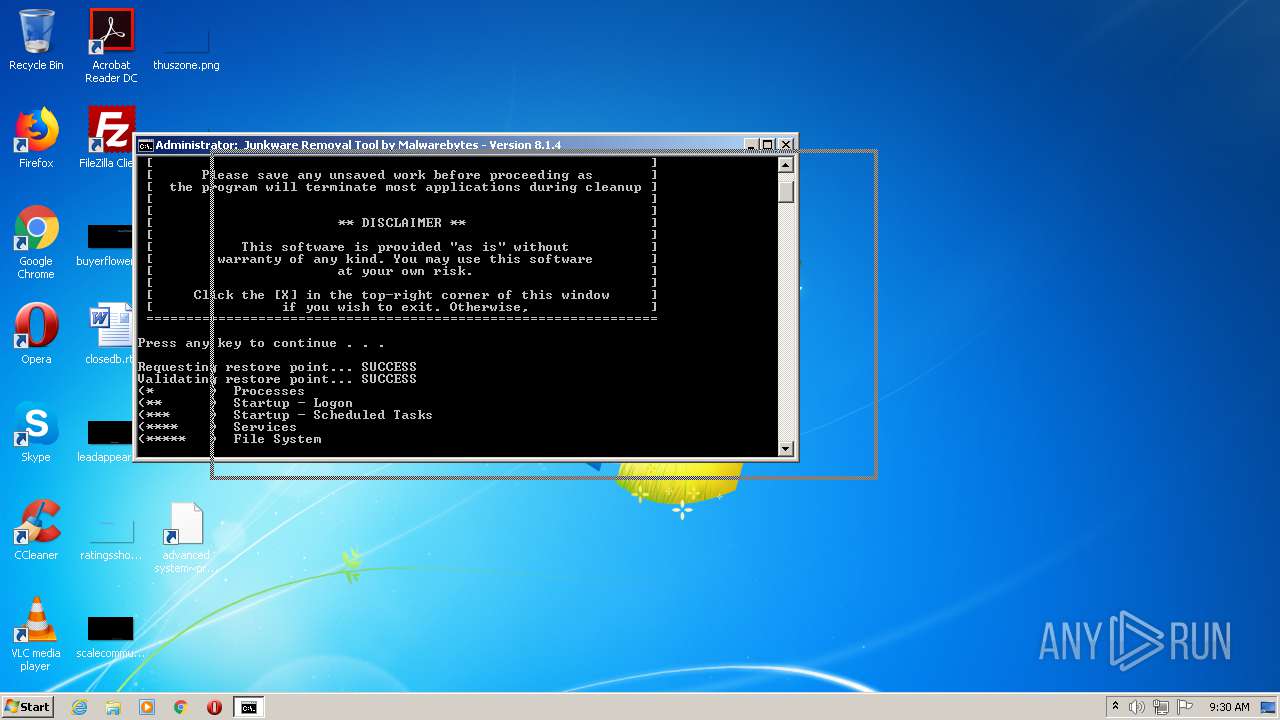Click the "Processes" line in console
1280x720 pixels.
point(269,391)
